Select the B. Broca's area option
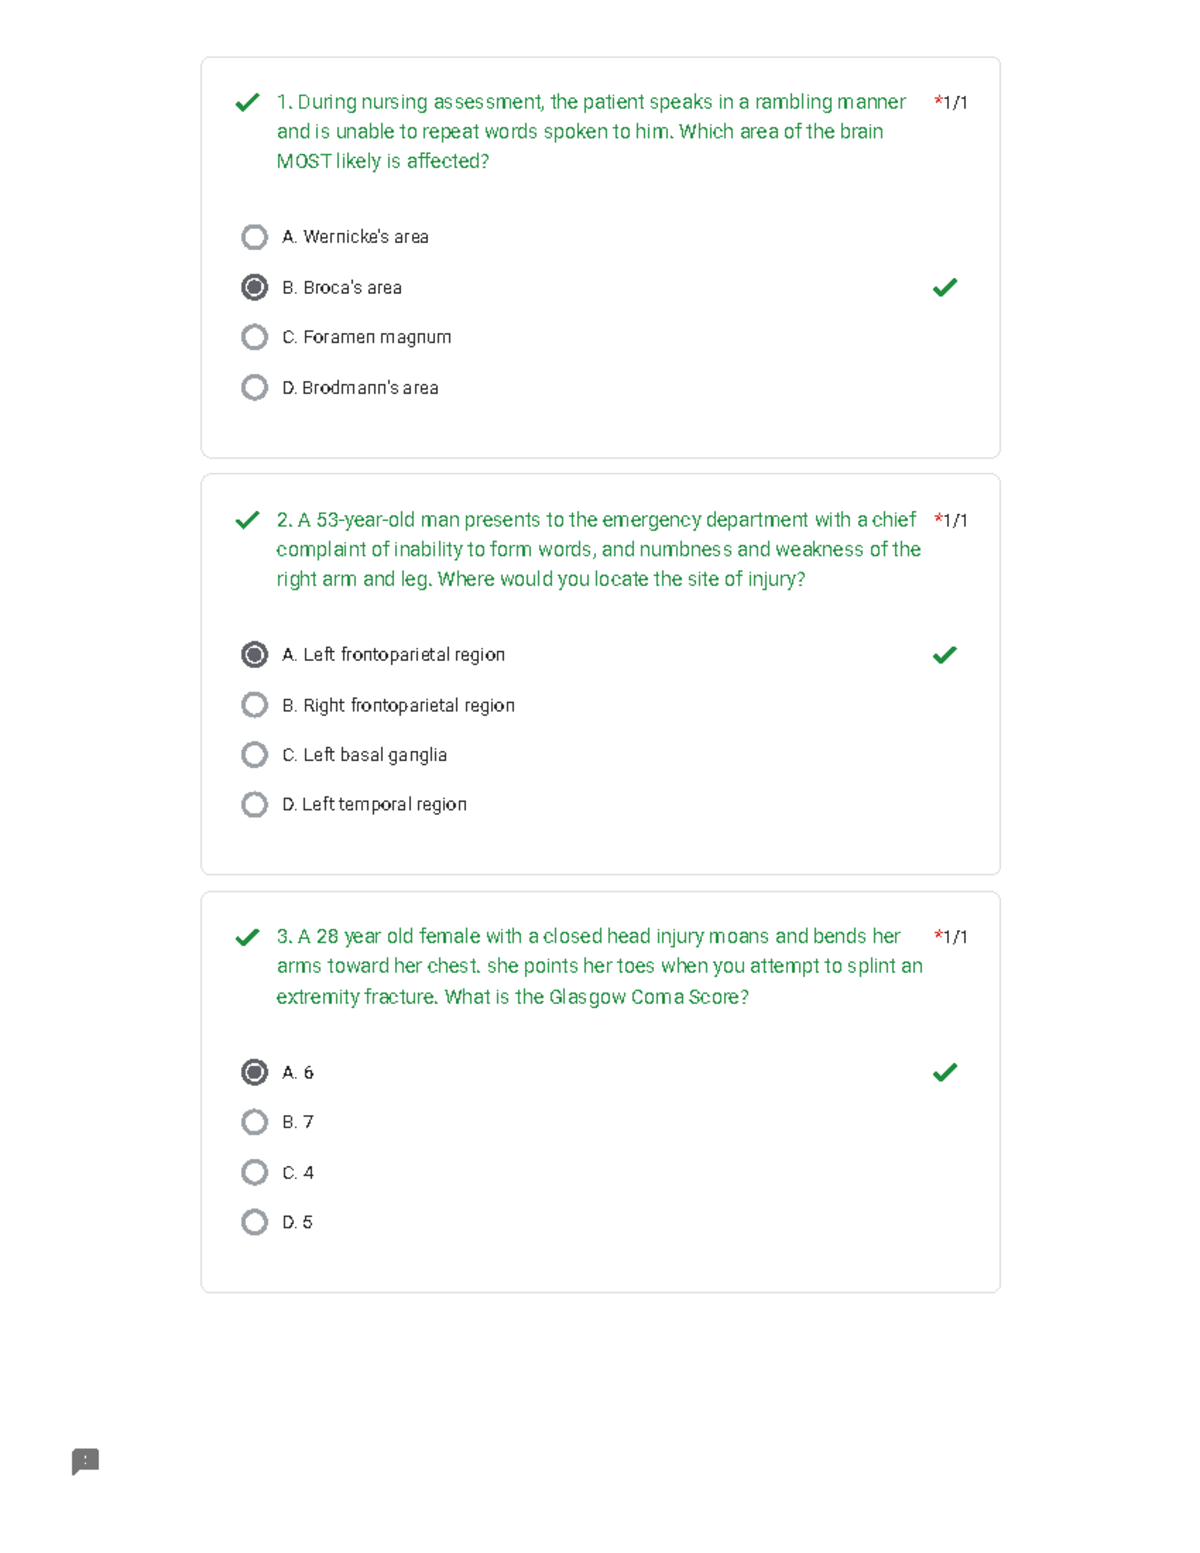 coord(255,287)
